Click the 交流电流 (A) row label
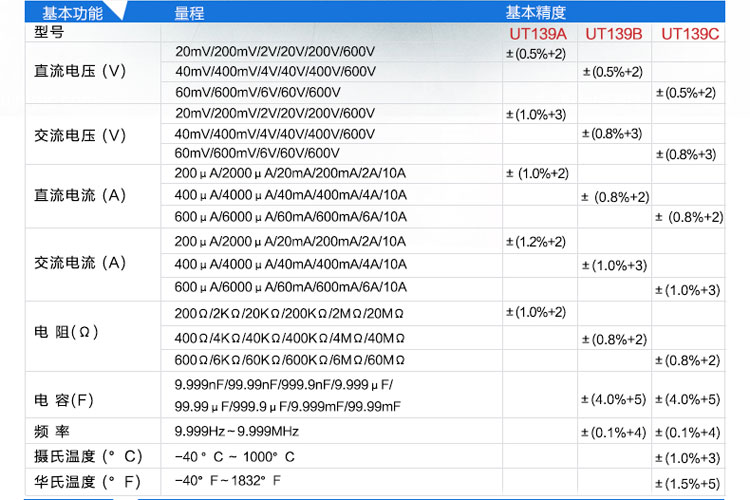Image resolution: width=750 pixels, height=500 pixels. 81,263
